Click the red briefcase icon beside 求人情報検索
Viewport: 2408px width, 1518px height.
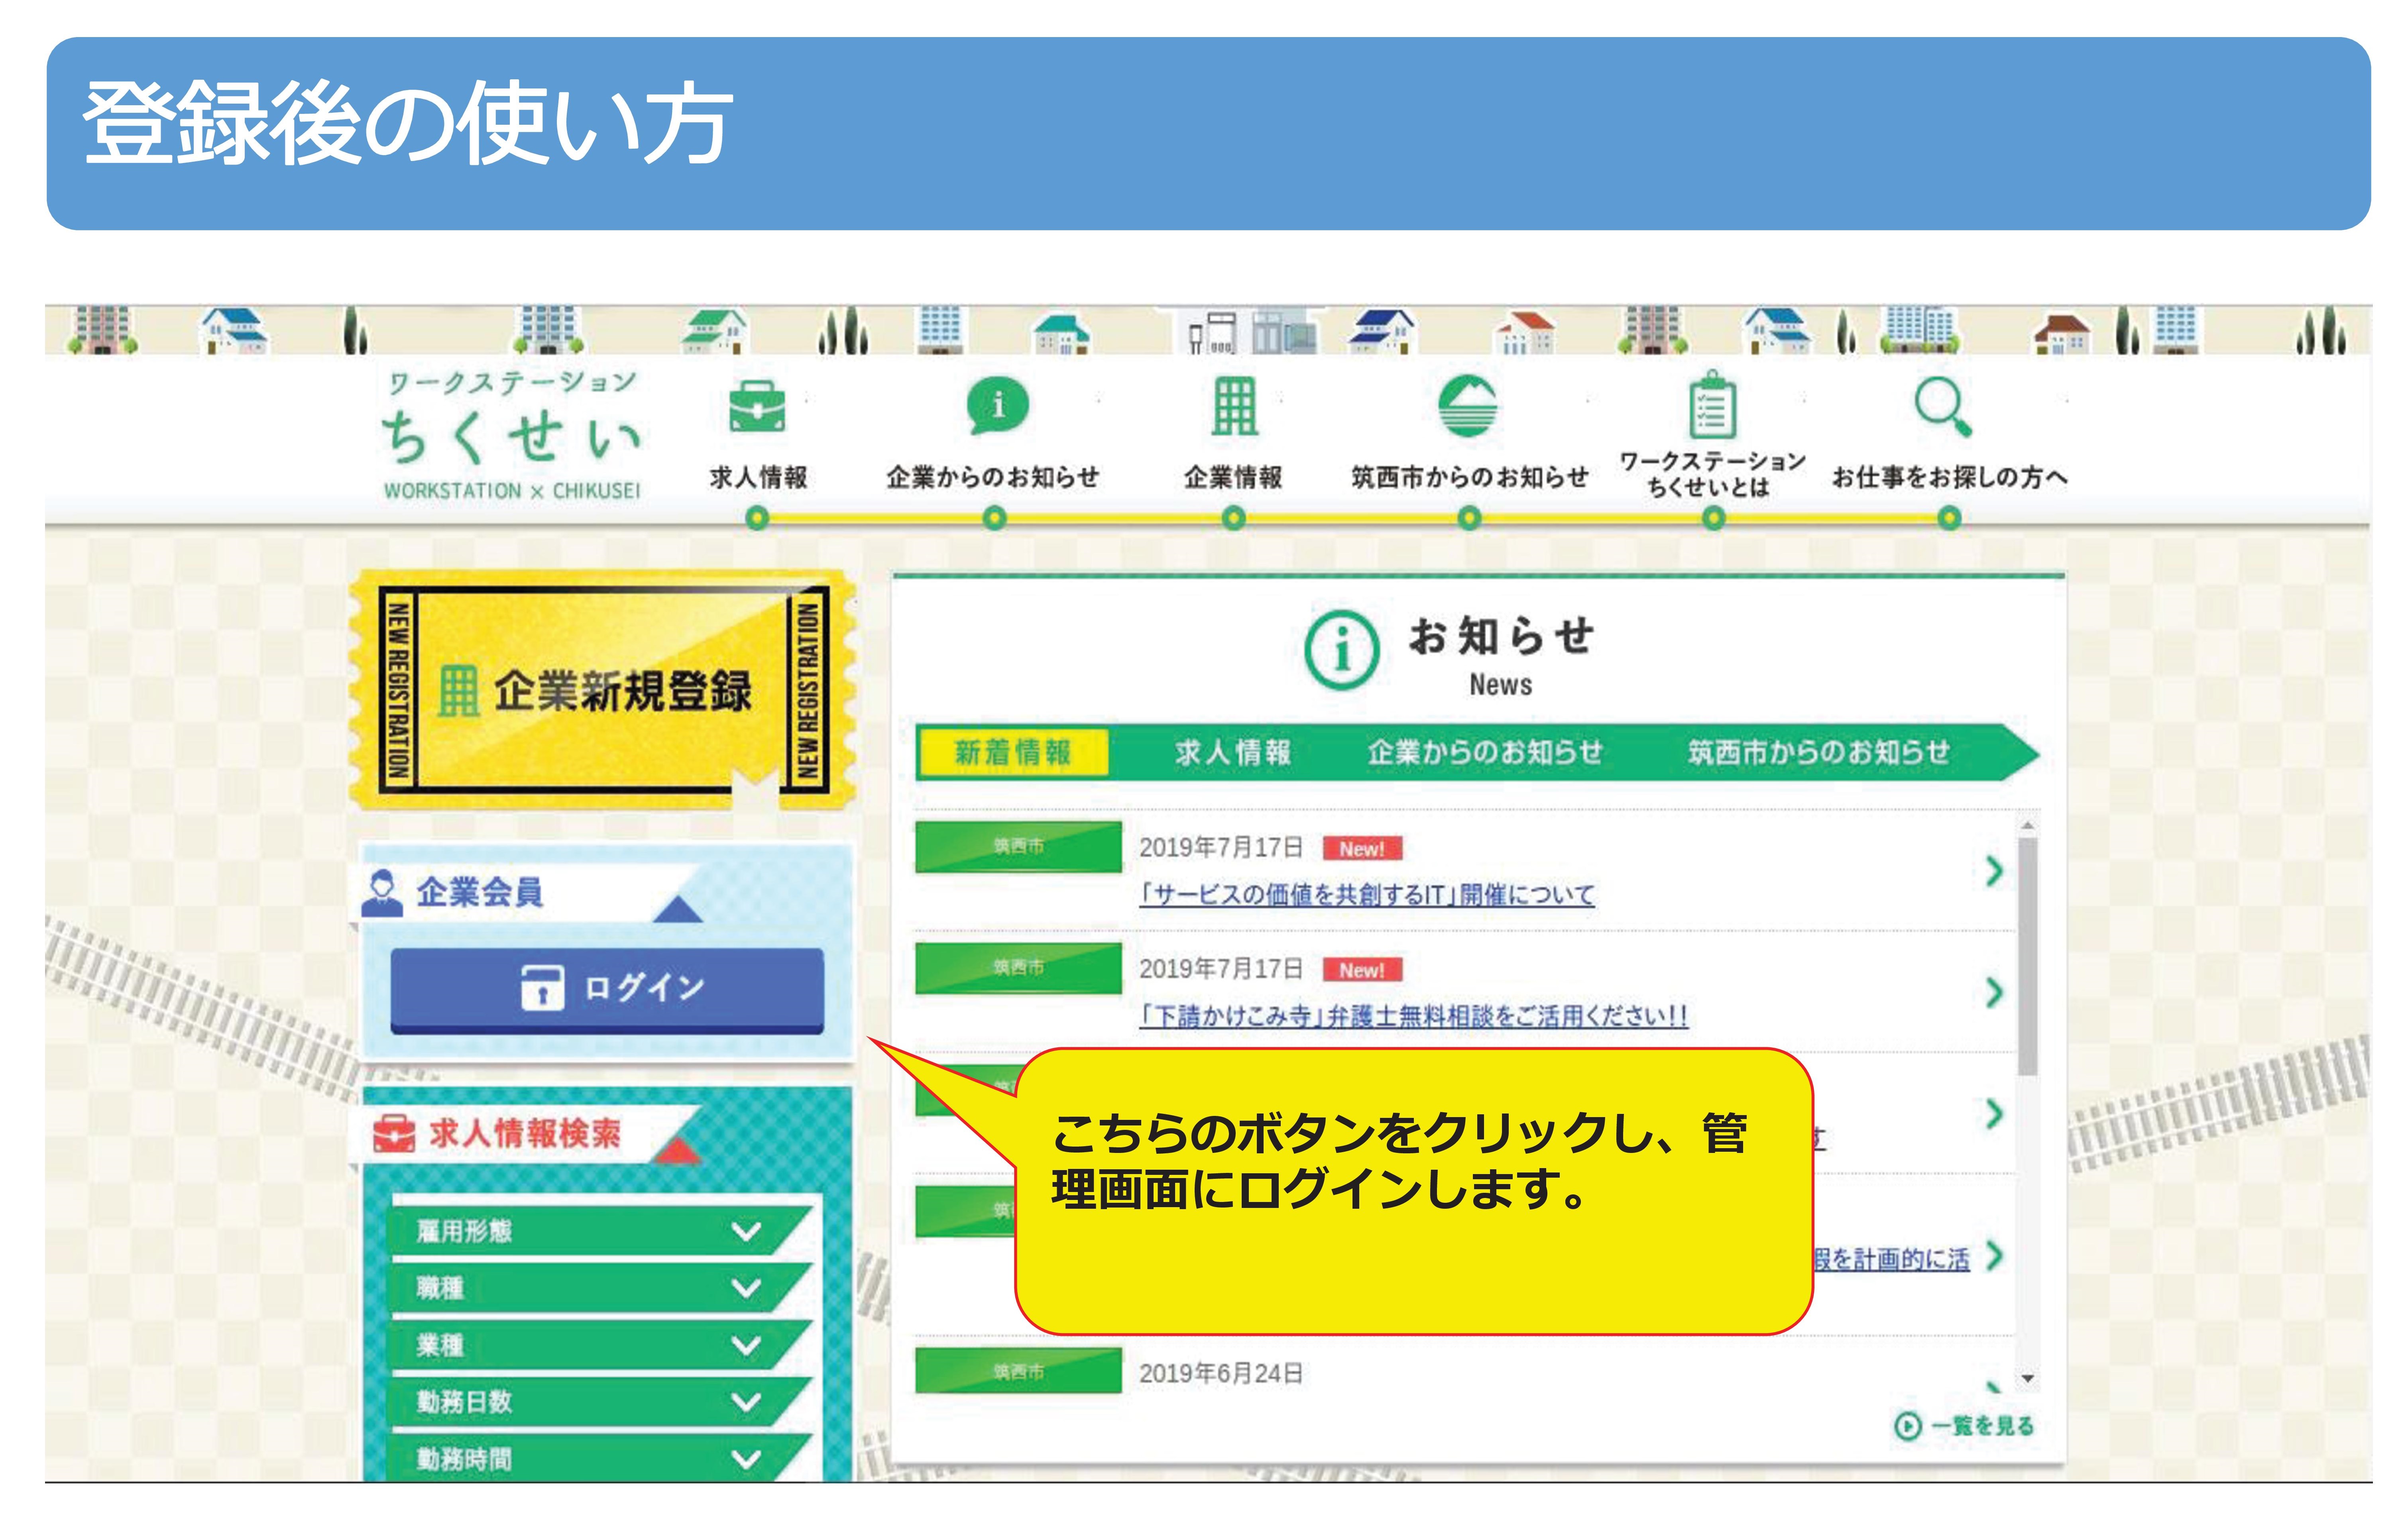coord(393,1134)
